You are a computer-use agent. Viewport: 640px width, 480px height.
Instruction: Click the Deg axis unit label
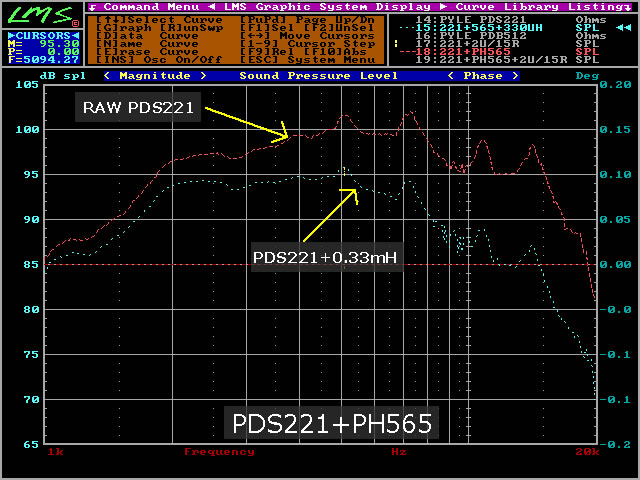(587, 76)
